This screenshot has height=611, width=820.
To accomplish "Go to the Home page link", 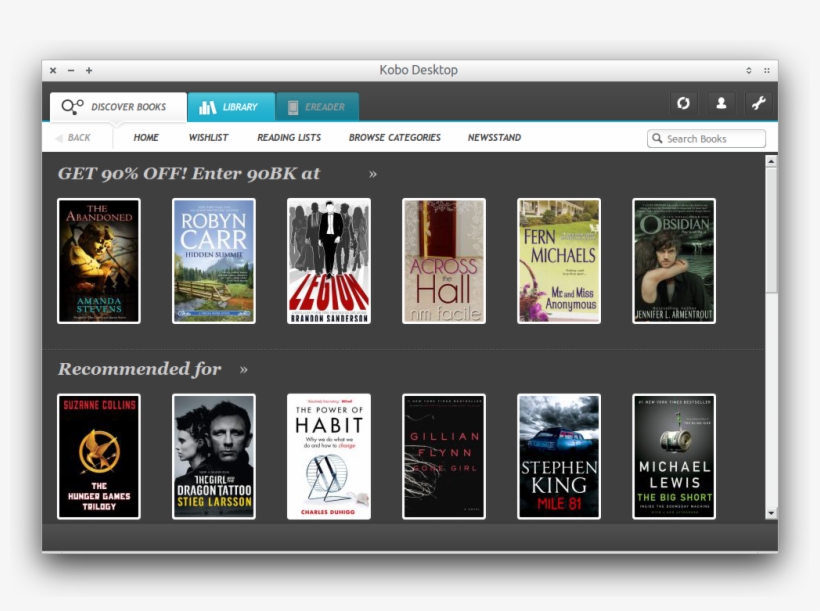I will (x=146, y=138).
